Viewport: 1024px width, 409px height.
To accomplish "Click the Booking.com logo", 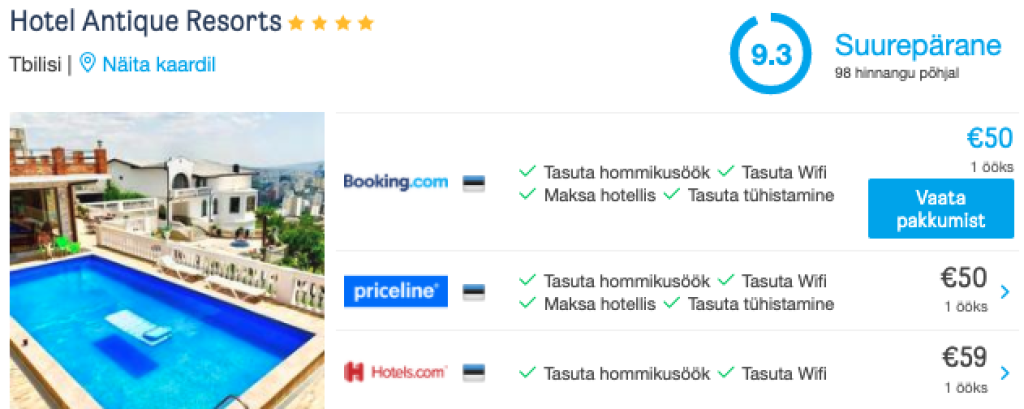I will point(395,182).
